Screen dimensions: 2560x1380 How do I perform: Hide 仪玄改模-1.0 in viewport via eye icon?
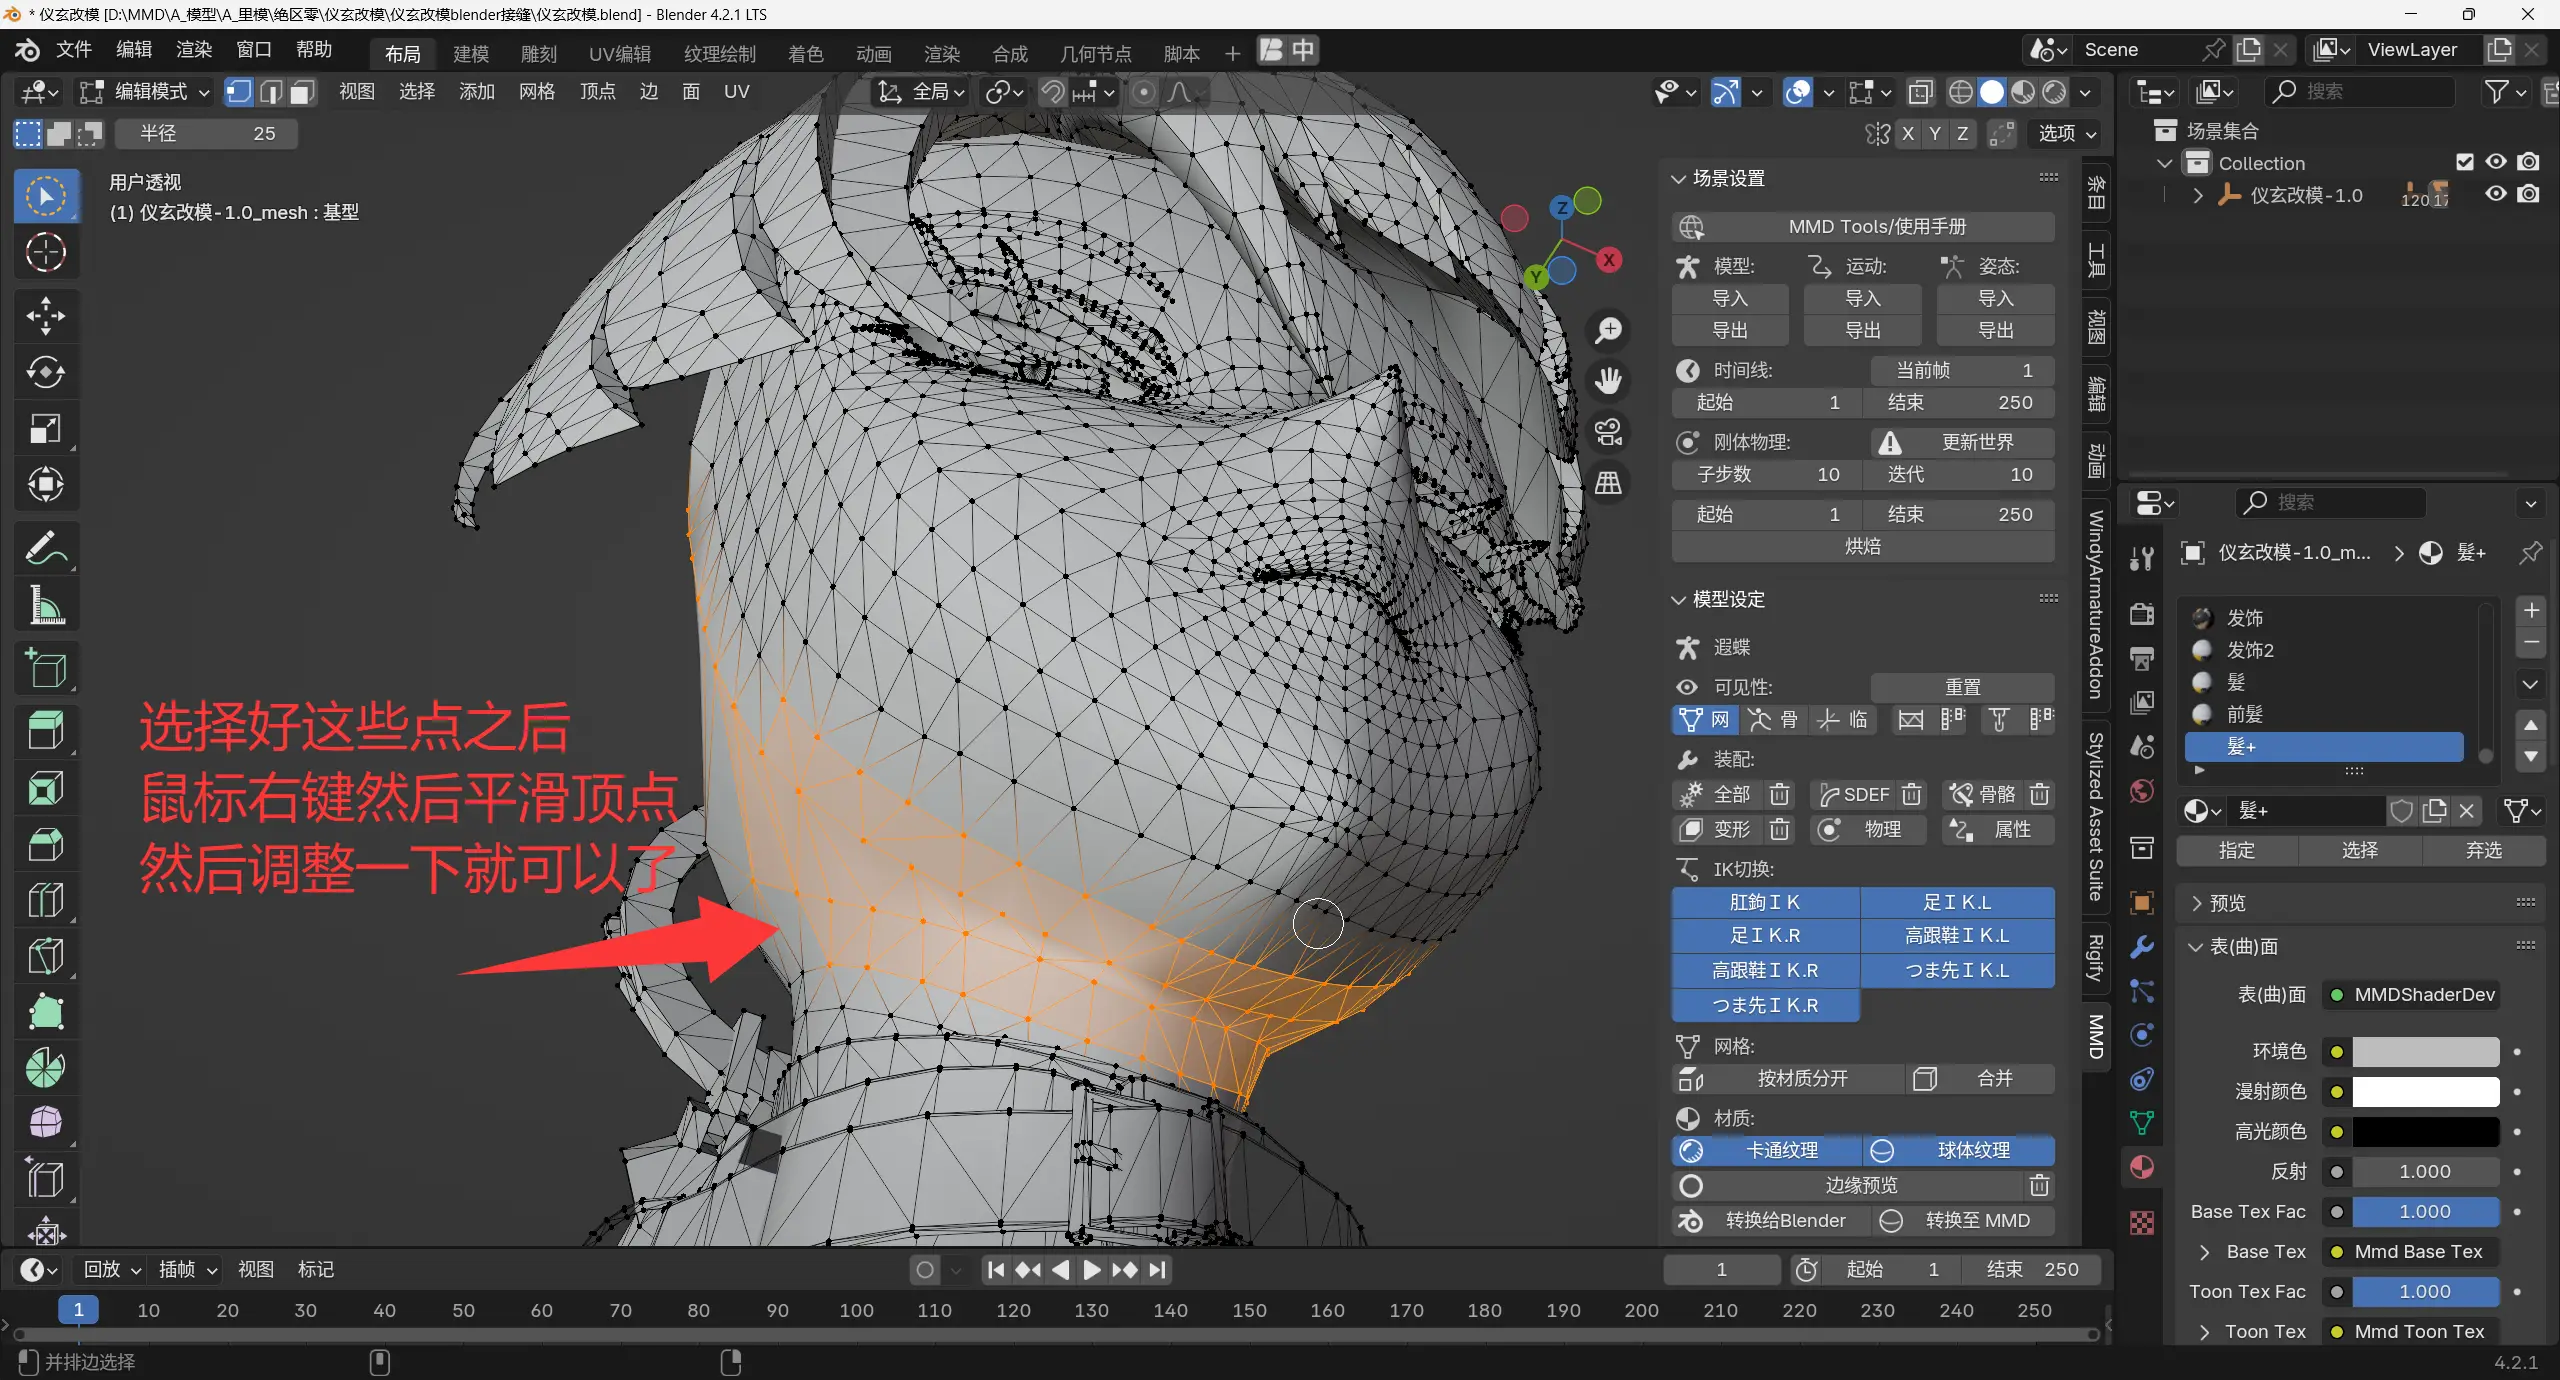coord(2496,194)
